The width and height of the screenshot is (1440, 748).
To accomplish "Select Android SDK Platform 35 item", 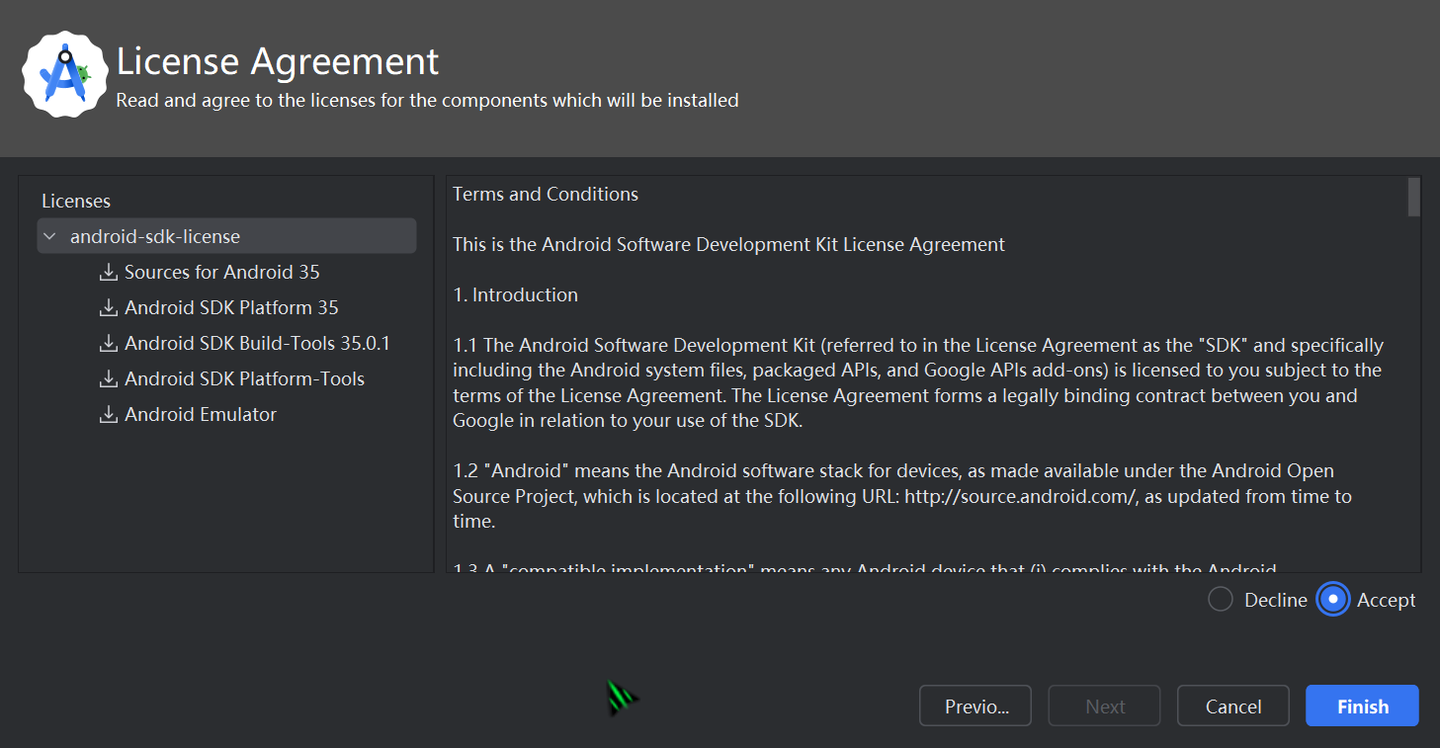I will click(231, 308).
